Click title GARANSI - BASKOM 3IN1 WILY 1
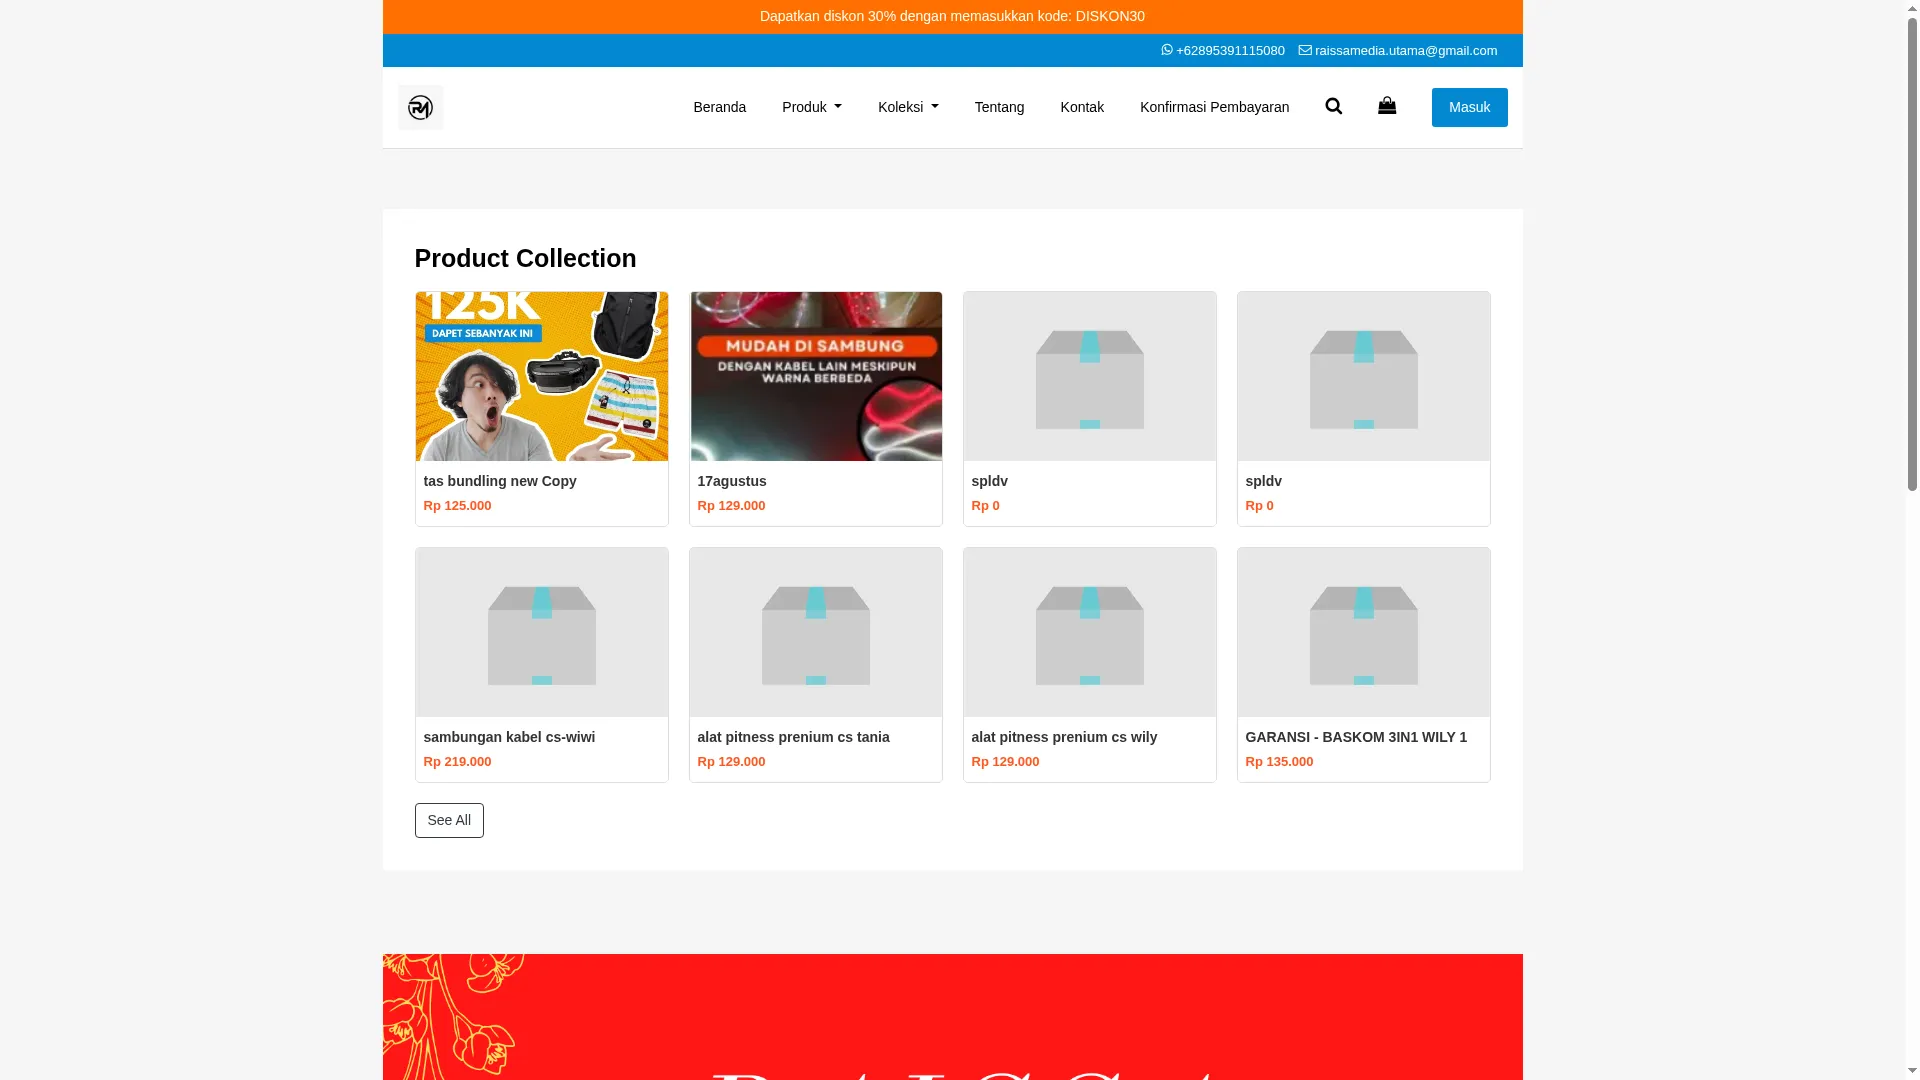Screen dimensions: 1920x1080 click(1356, 737)
